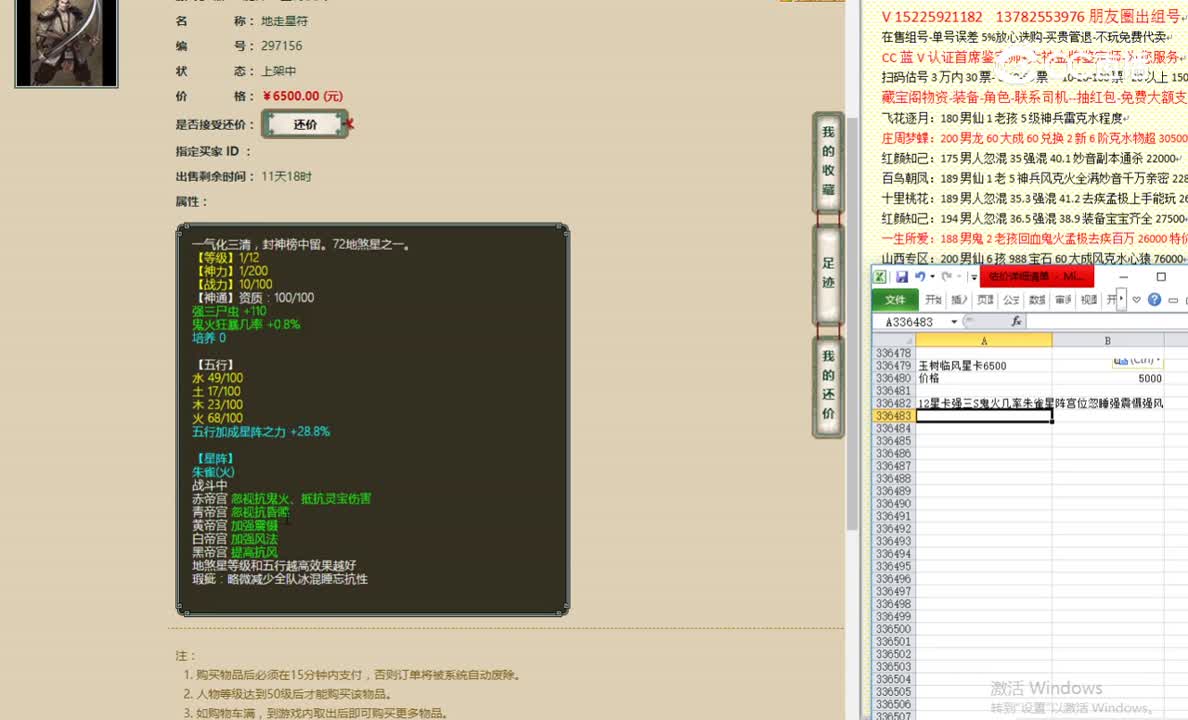The height and width of the screenshot is (720, 1188).
Task: Minimize the Excel window
Action: [1124, 277]
